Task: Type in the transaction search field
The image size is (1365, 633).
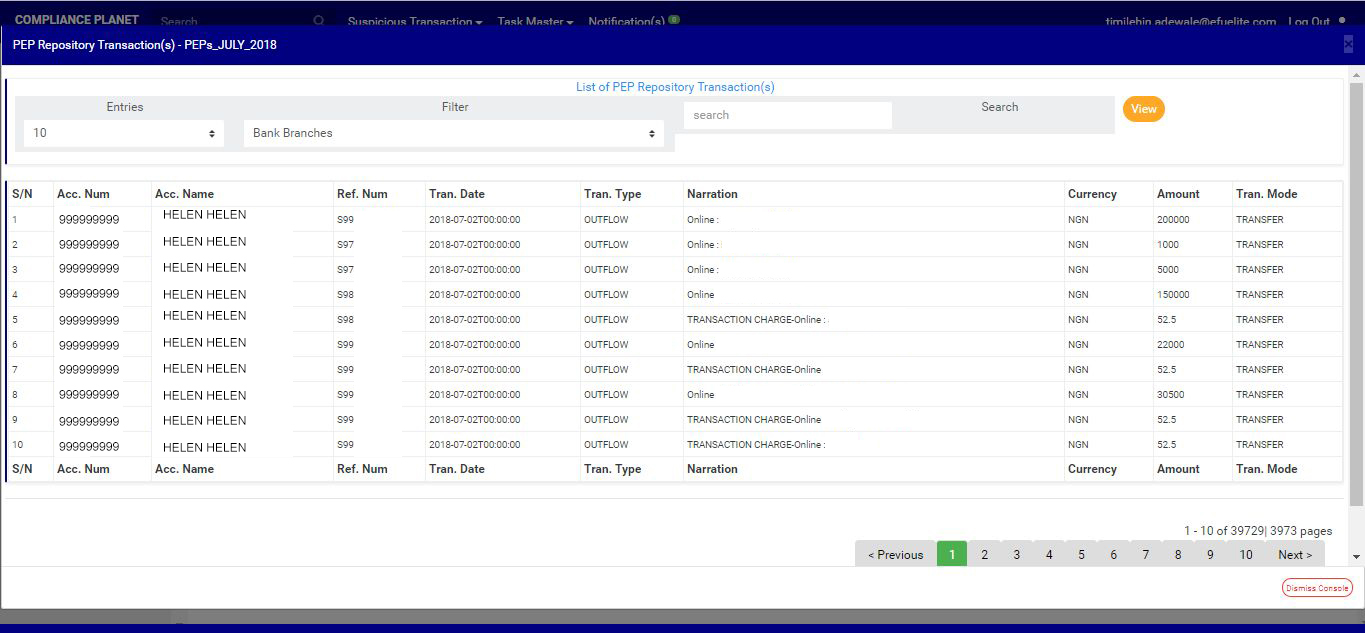Action: [787, 115]
